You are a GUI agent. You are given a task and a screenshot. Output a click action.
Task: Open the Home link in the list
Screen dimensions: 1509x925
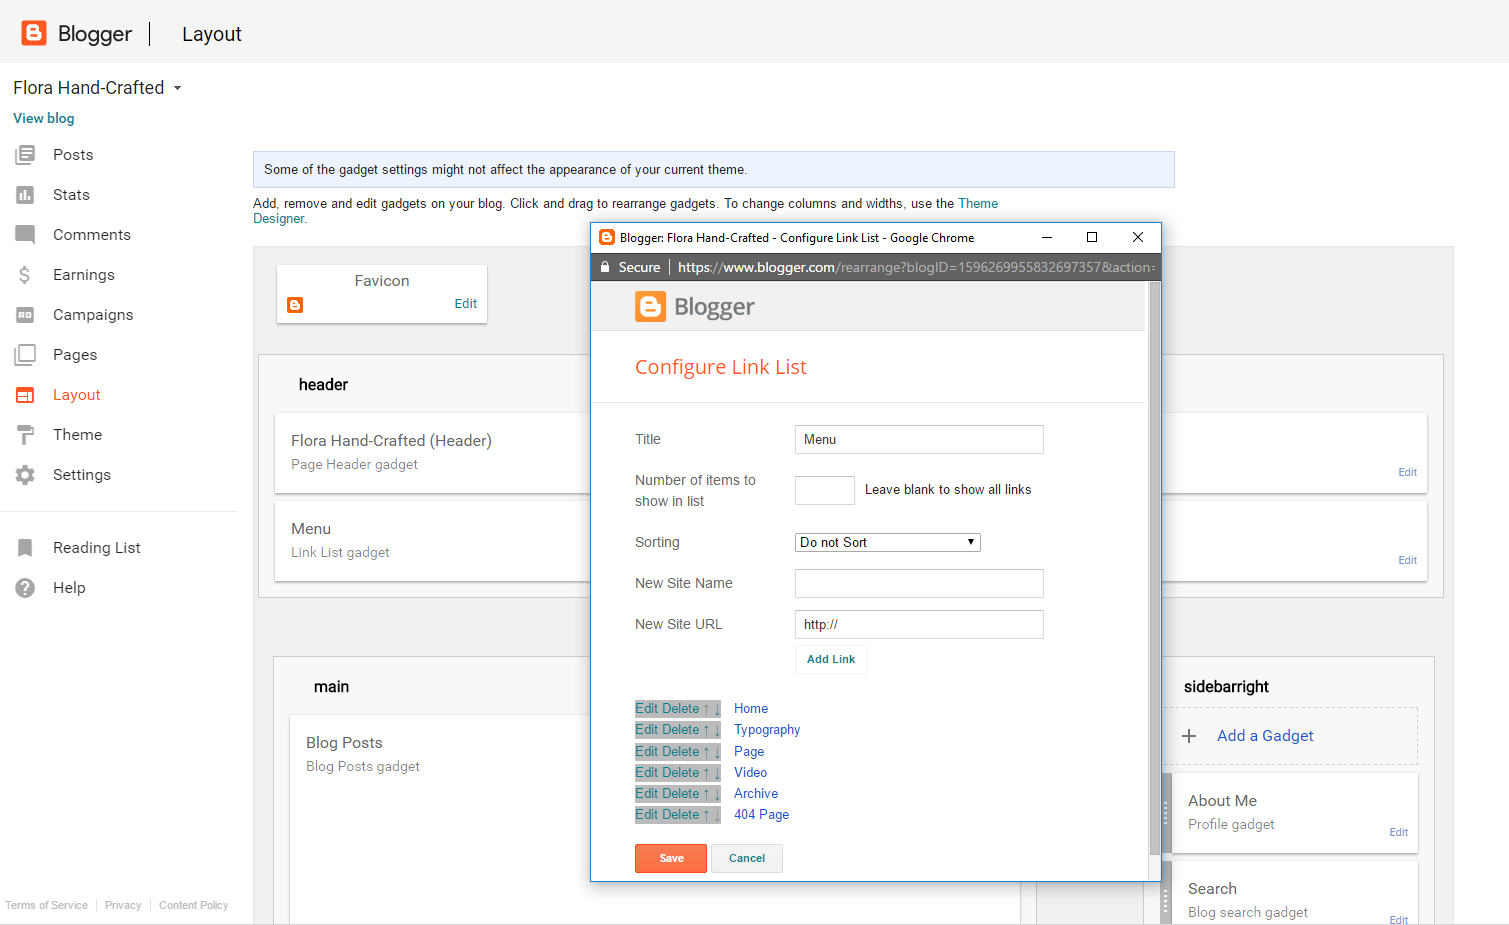point(751,709)
